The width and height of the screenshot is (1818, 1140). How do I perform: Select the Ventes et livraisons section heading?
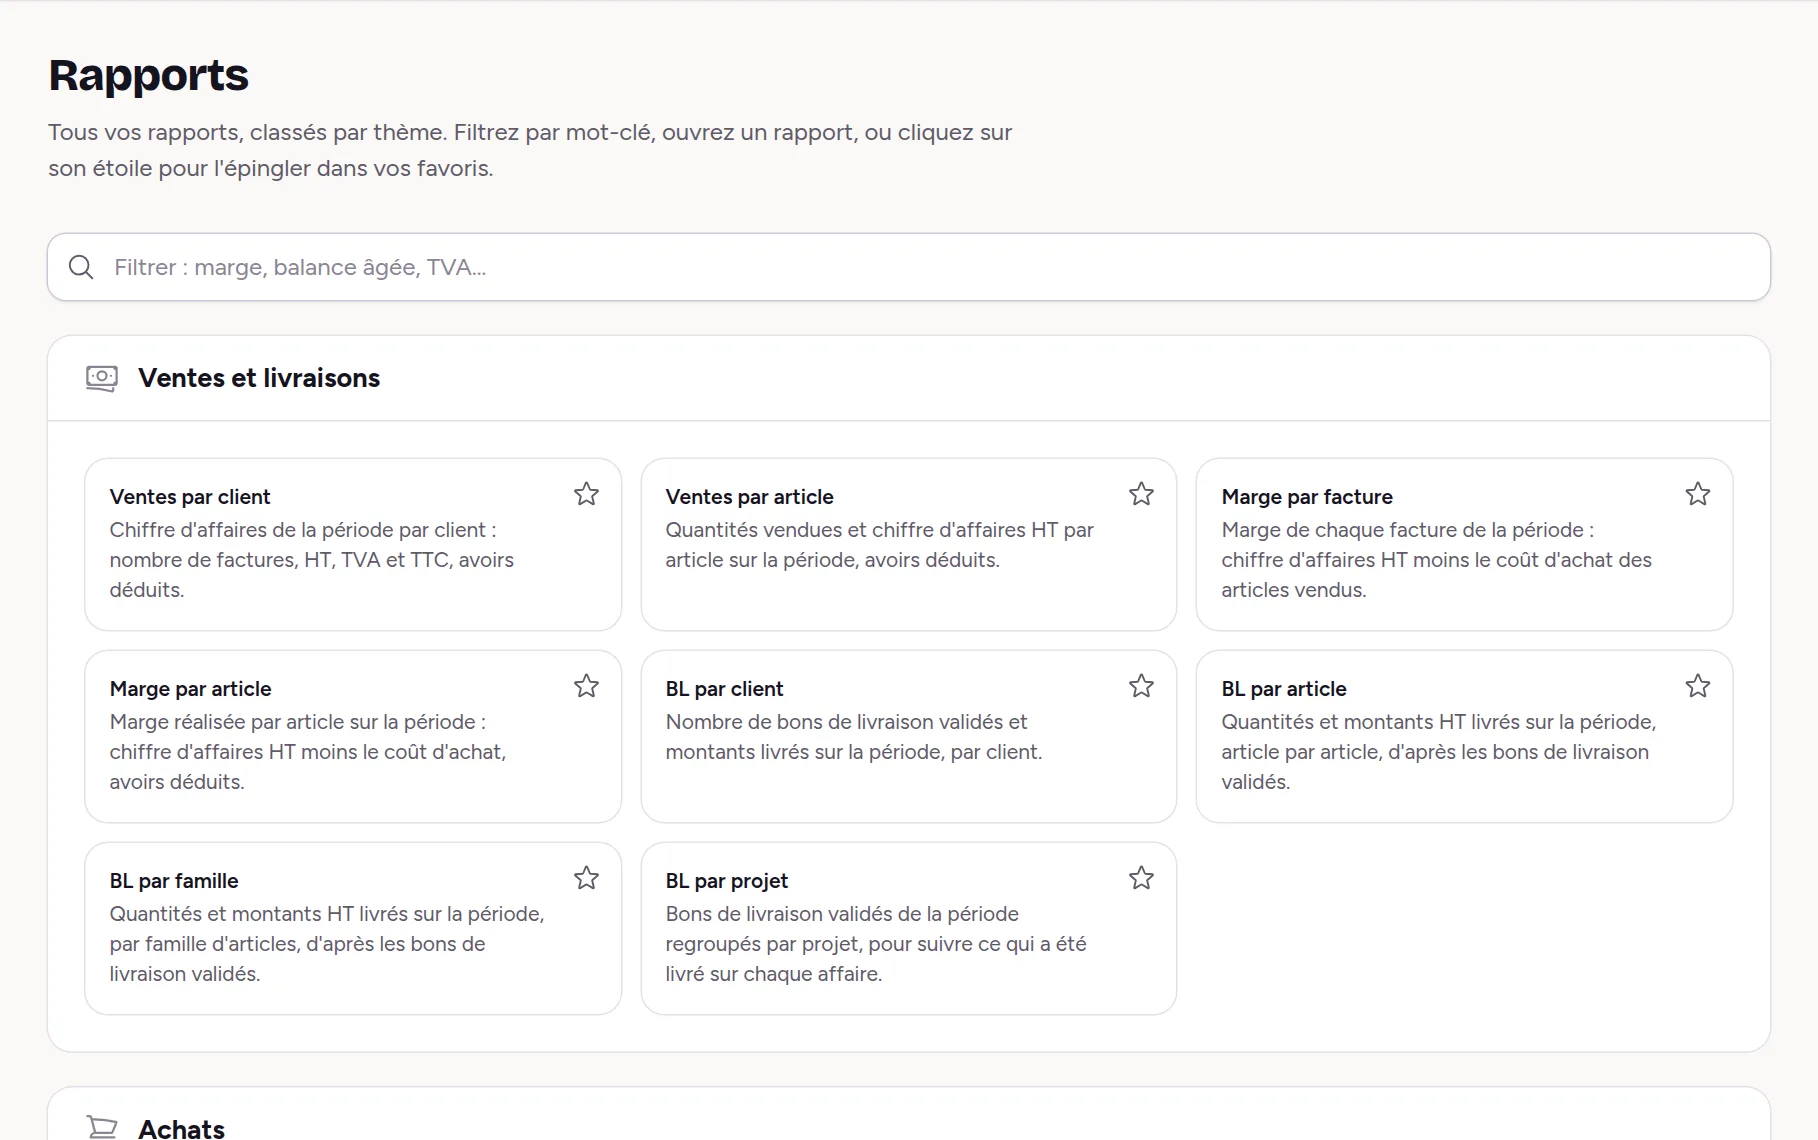tap(259, 378)
